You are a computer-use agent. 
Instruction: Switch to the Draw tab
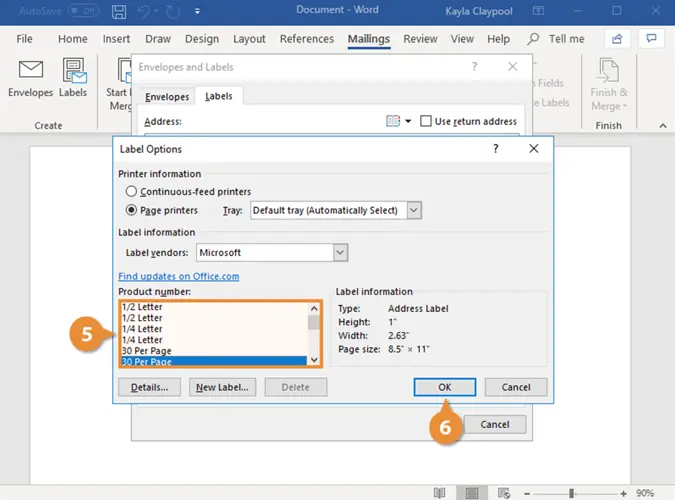[x=158, y=39]
